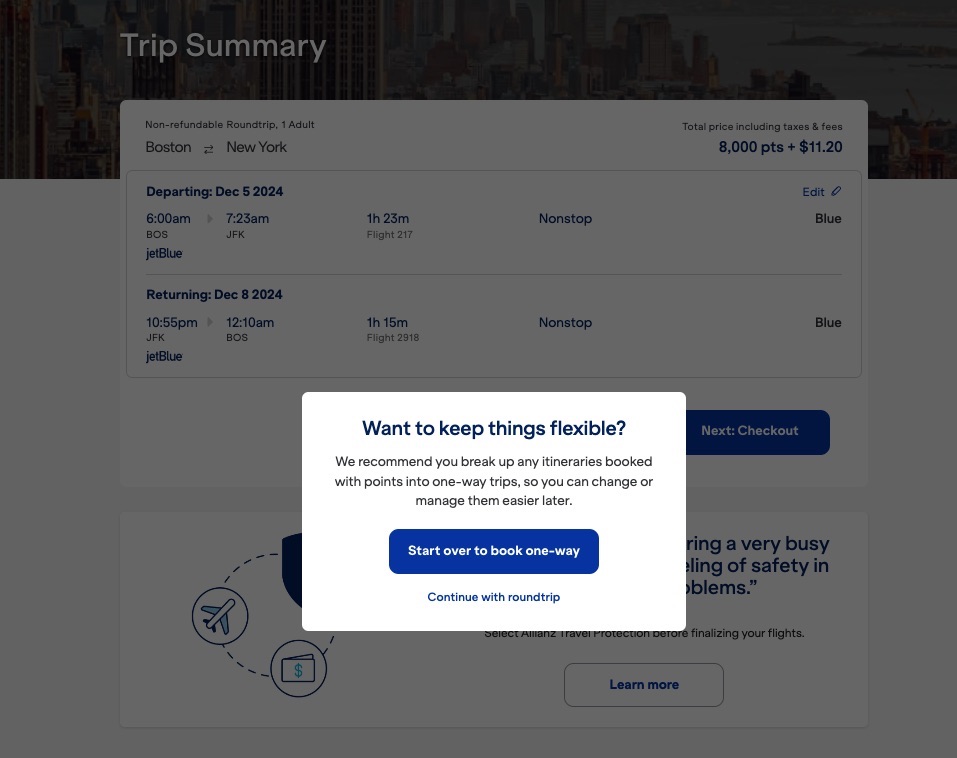The height and width of the screenshot is (758, 957).
Task: Click the dollar bill circle icon in the illustration
Action: (x=298, y=668)
